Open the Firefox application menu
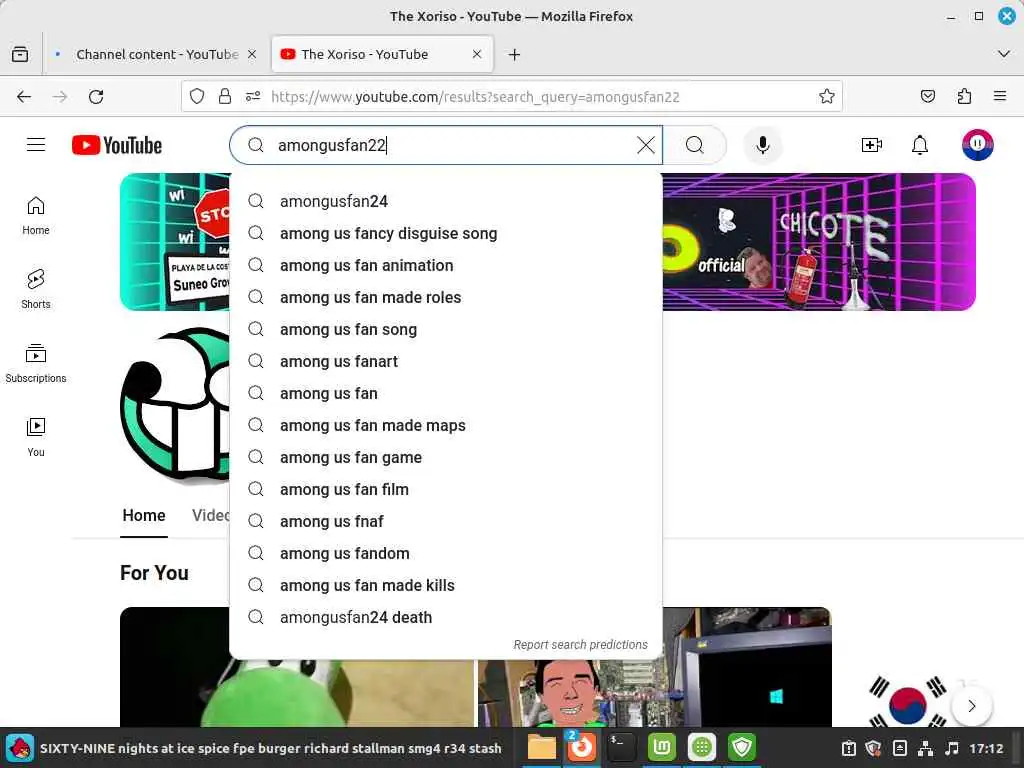Screen dimensions: 1024x768 click(x=1000, y=97)
